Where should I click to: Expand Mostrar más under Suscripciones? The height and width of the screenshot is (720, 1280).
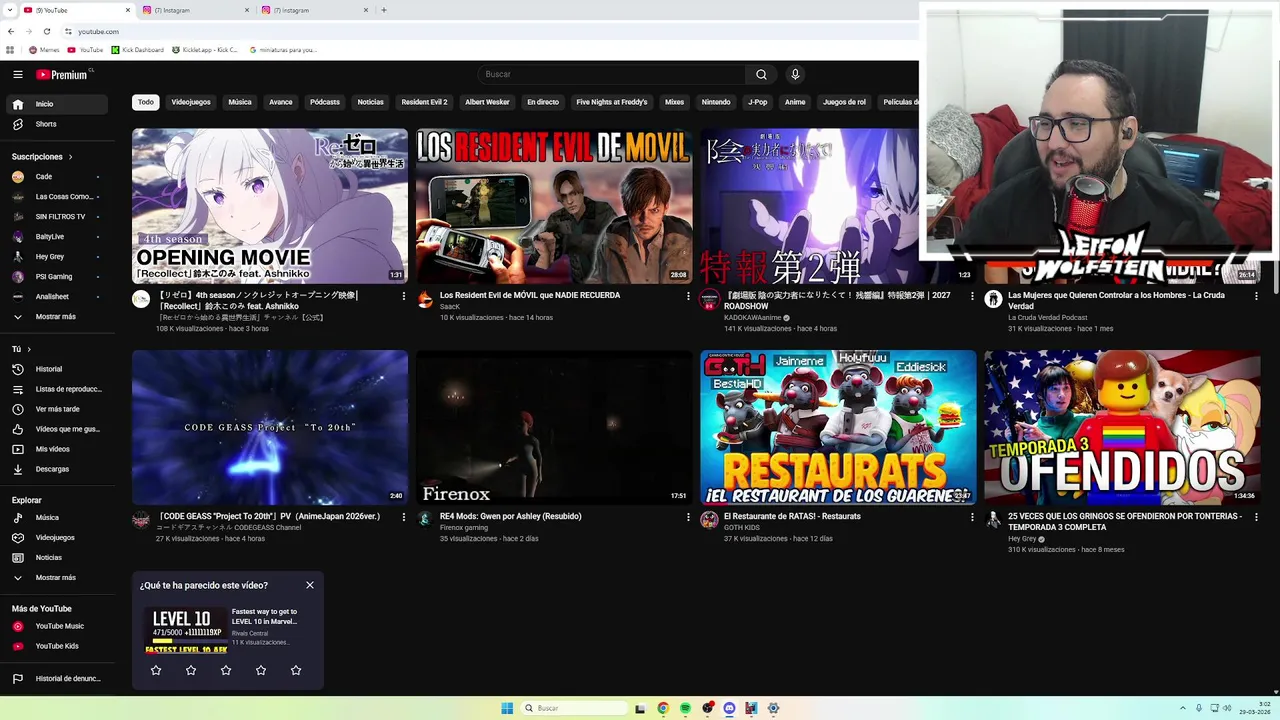point(56,317)
